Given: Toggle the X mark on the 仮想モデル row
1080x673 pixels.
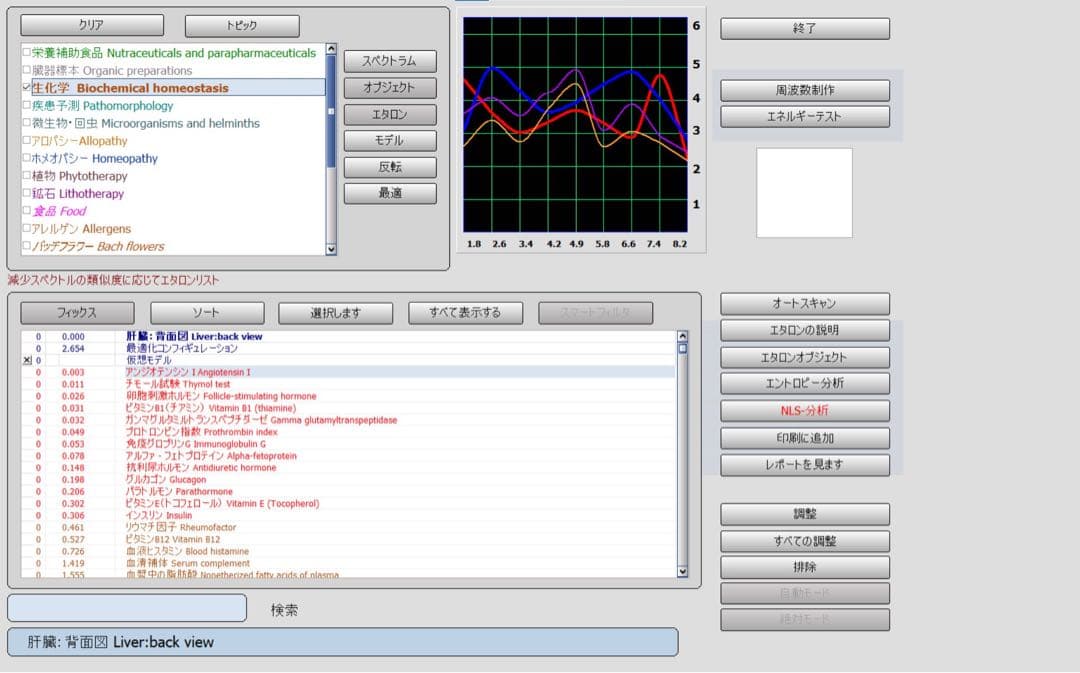Looking at the screenshot, I should tap(27, 360).
